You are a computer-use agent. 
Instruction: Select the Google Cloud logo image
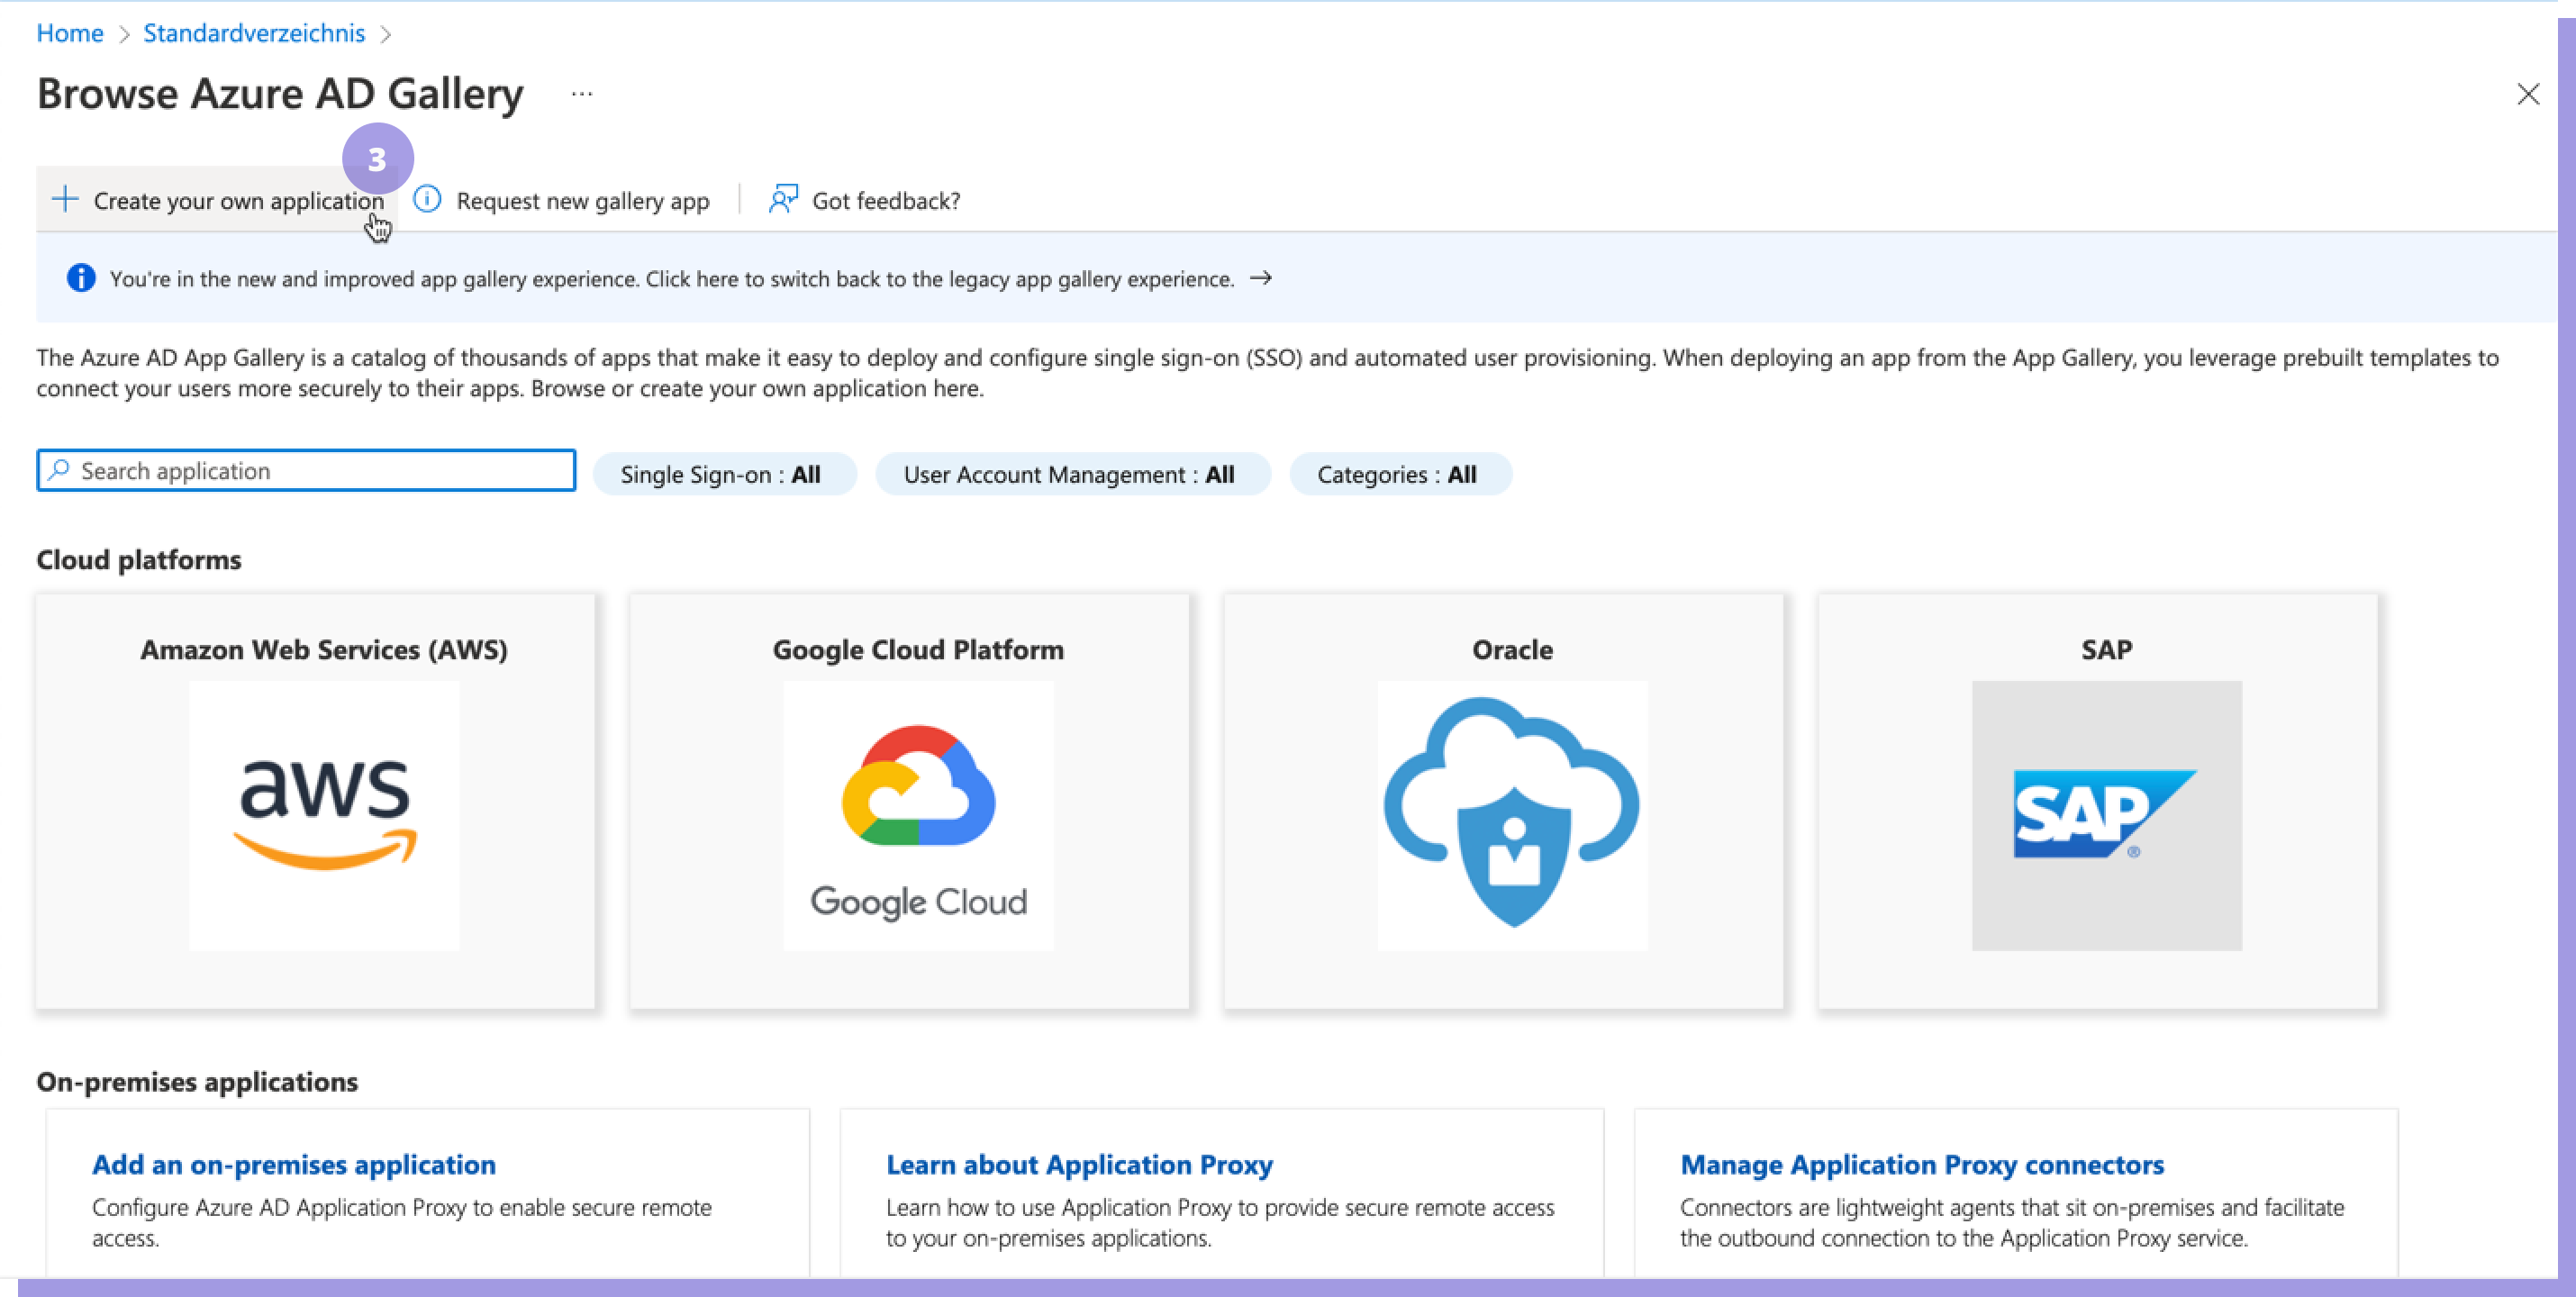point(918,815)
